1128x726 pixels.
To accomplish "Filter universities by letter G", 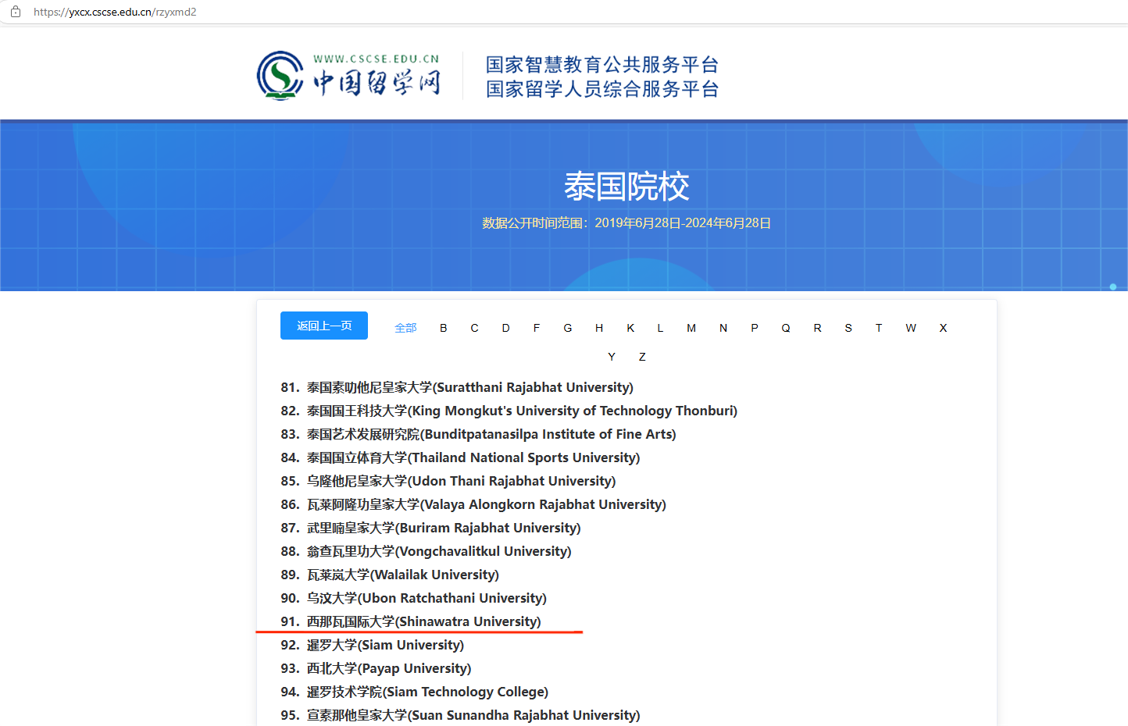I will click(568, 328).
